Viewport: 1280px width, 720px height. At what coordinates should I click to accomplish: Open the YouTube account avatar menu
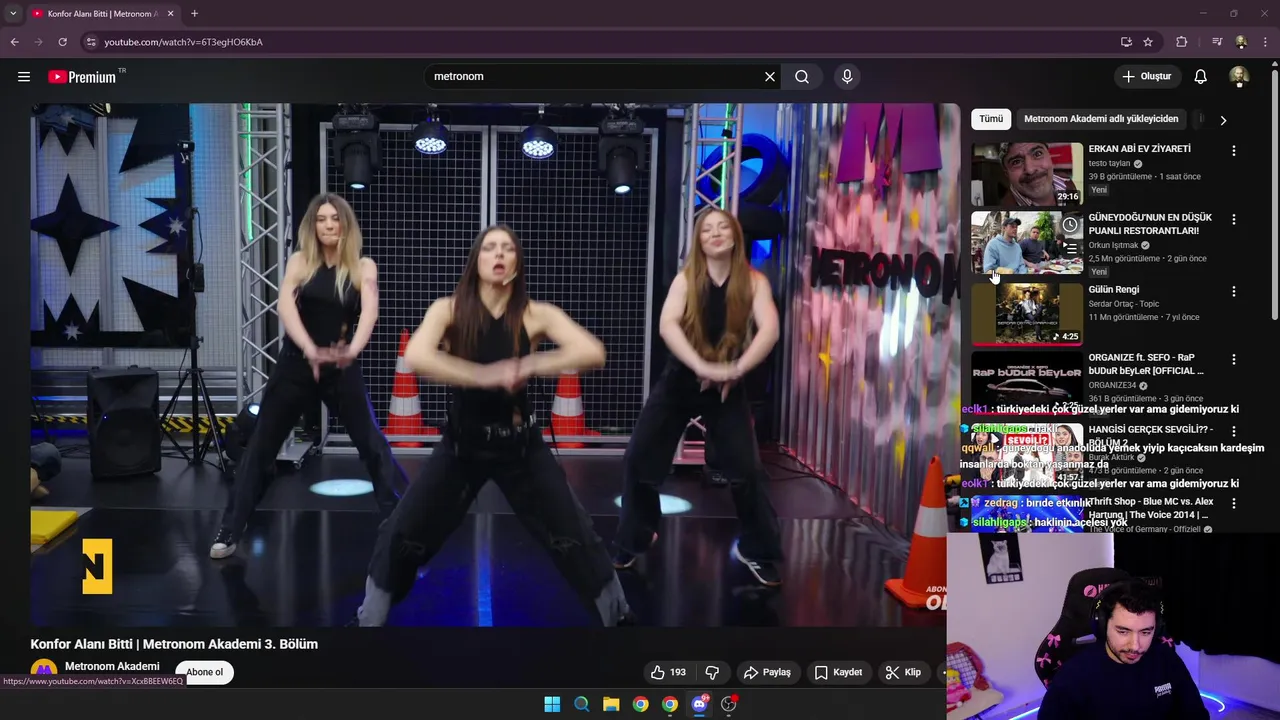click(1239, 76)
